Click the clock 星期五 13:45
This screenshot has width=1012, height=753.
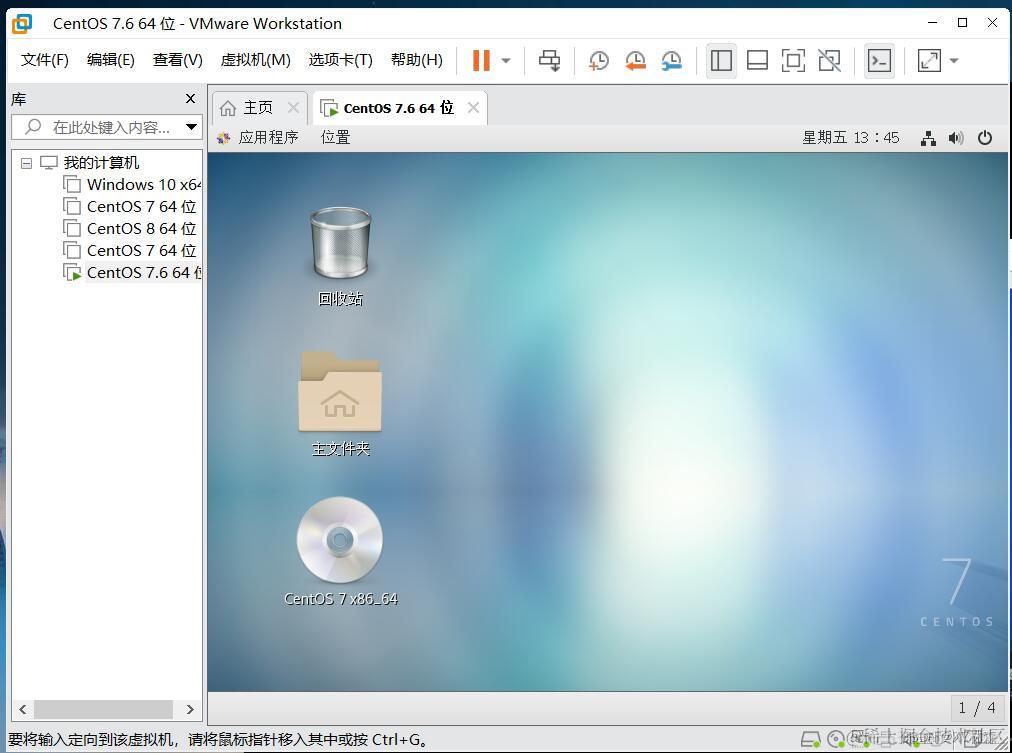click(850, 137)
